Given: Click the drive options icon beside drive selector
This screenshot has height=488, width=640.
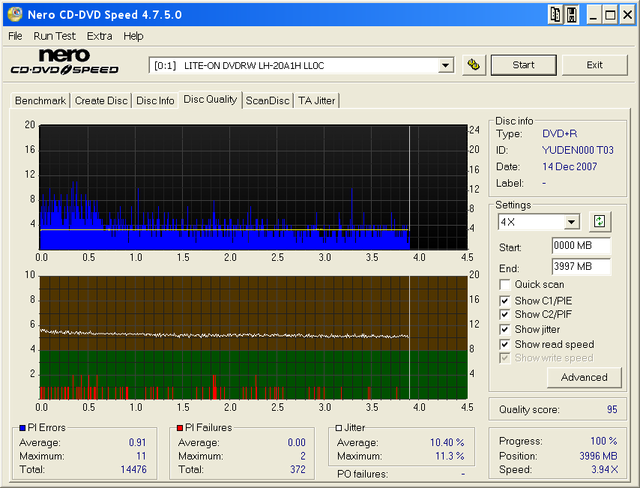Looking at the screenshot, I should (474, 65).
